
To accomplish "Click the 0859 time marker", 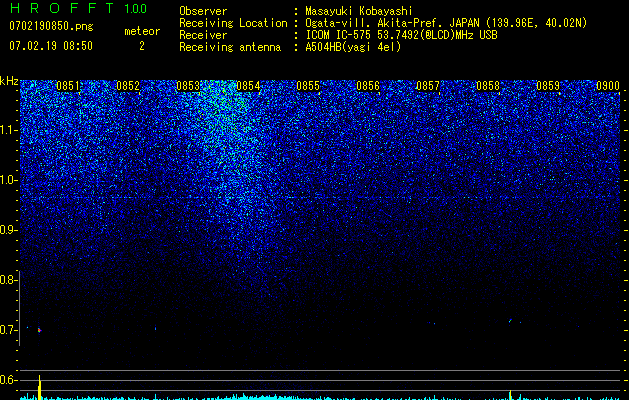I will pos(548,86).
